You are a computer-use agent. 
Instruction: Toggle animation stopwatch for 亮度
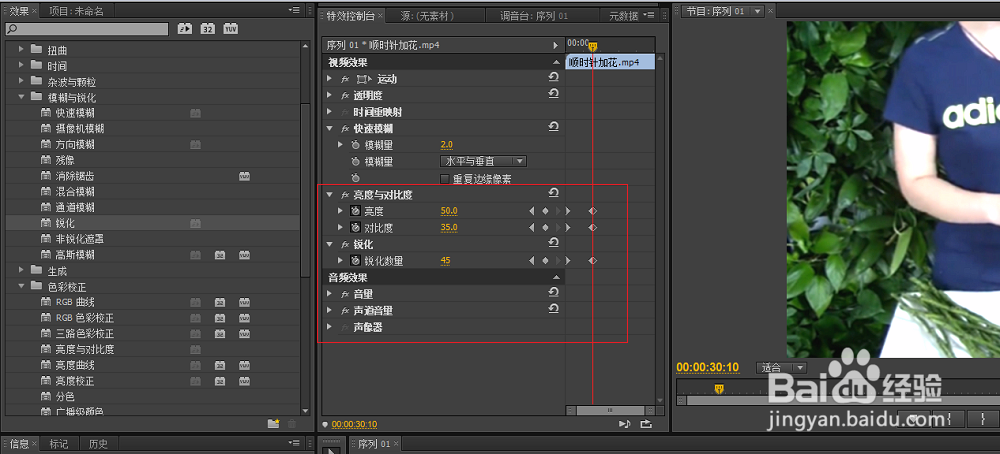(356, 211)
